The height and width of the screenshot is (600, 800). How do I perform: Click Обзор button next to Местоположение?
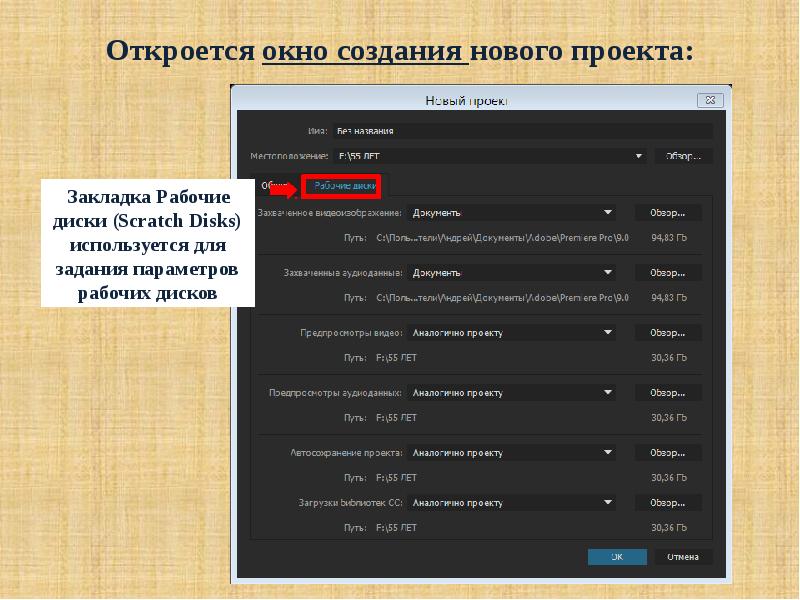[683, 156]
